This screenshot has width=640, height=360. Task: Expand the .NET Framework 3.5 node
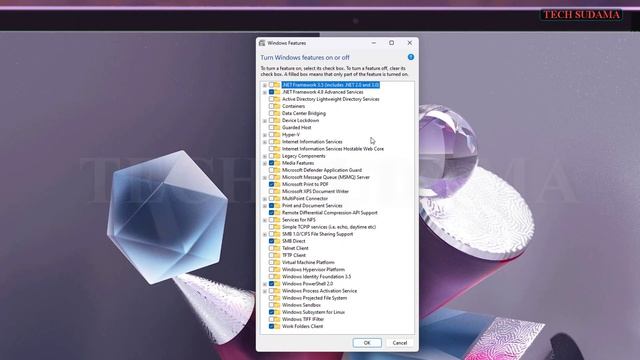[264, 85]
